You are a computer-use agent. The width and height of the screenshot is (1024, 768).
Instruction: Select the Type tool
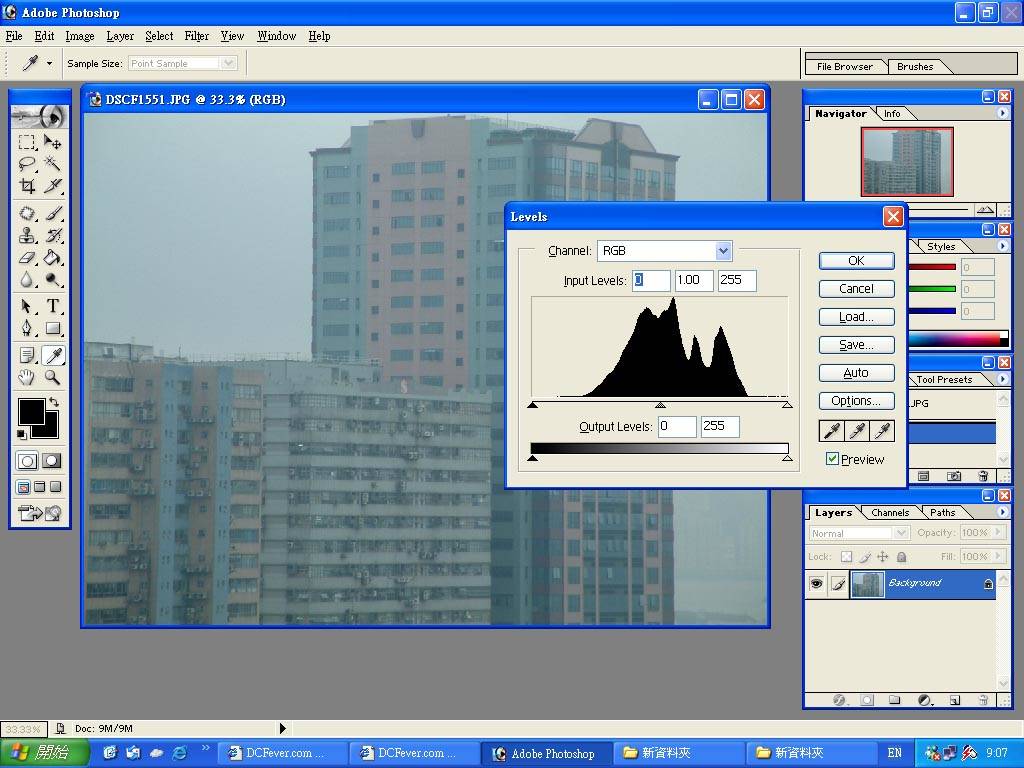point(53,306)
